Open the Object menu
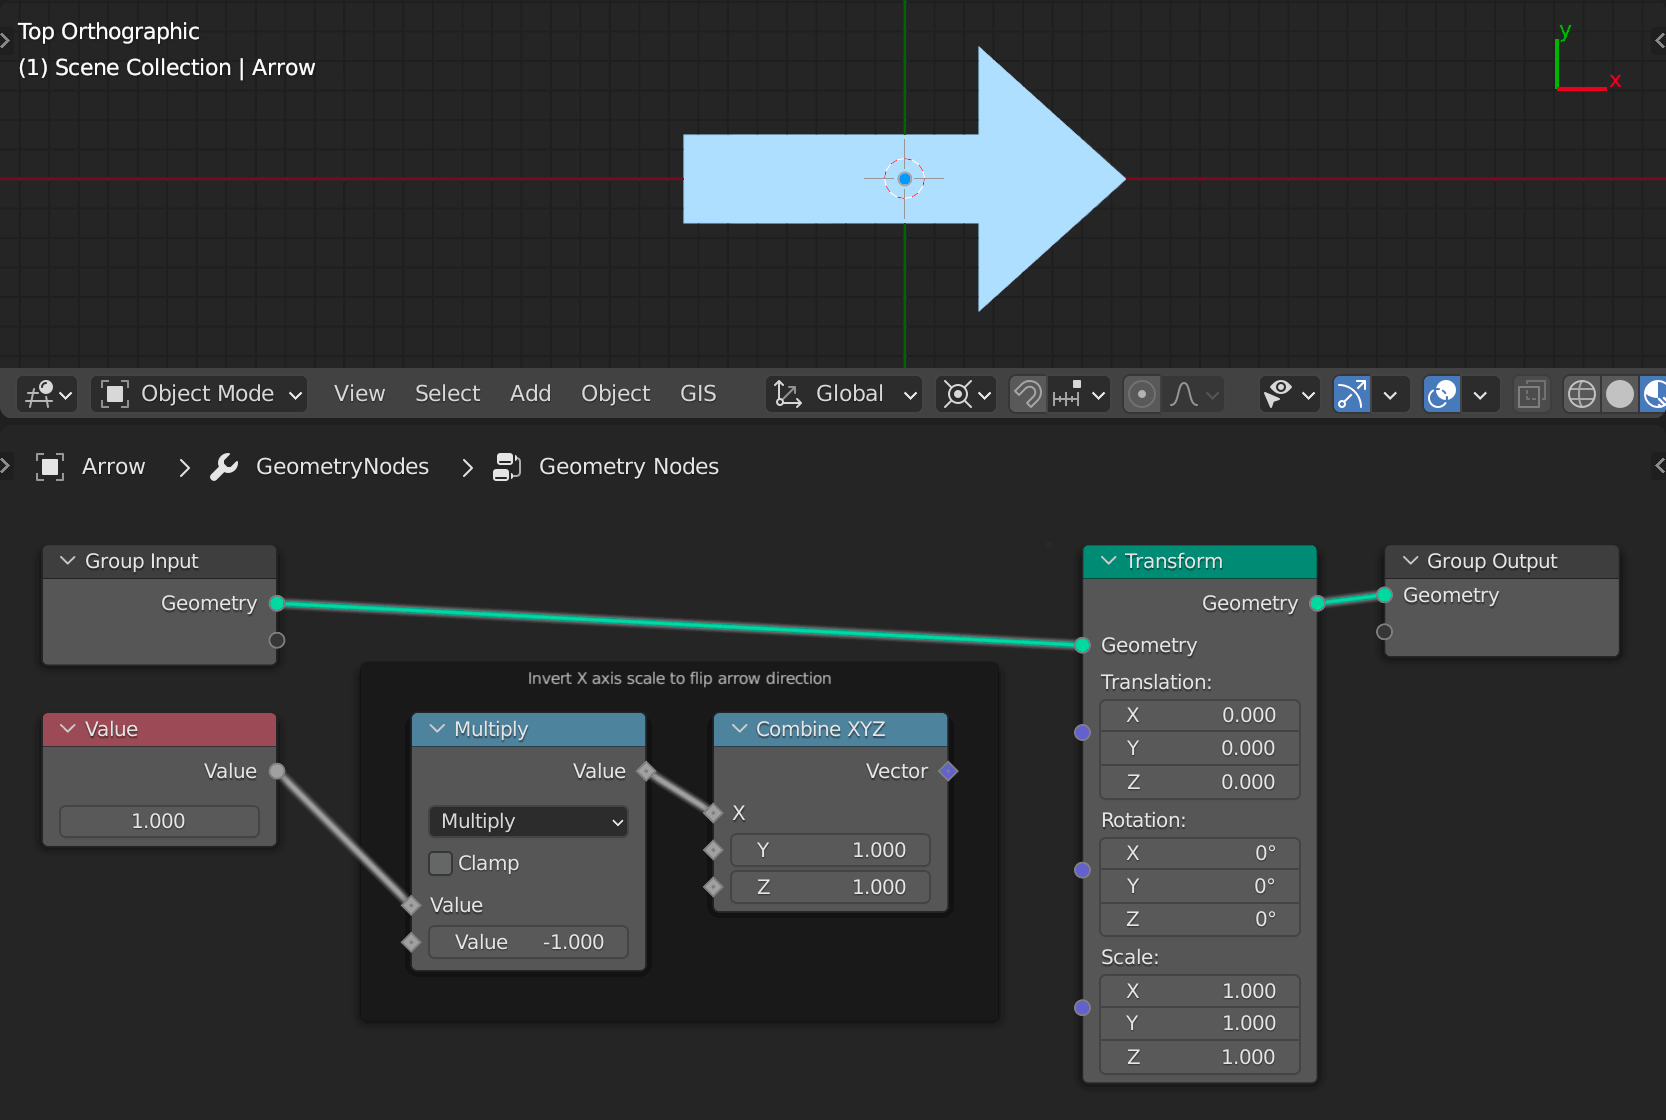The image size is (1666, 1120). pos(615,393)
